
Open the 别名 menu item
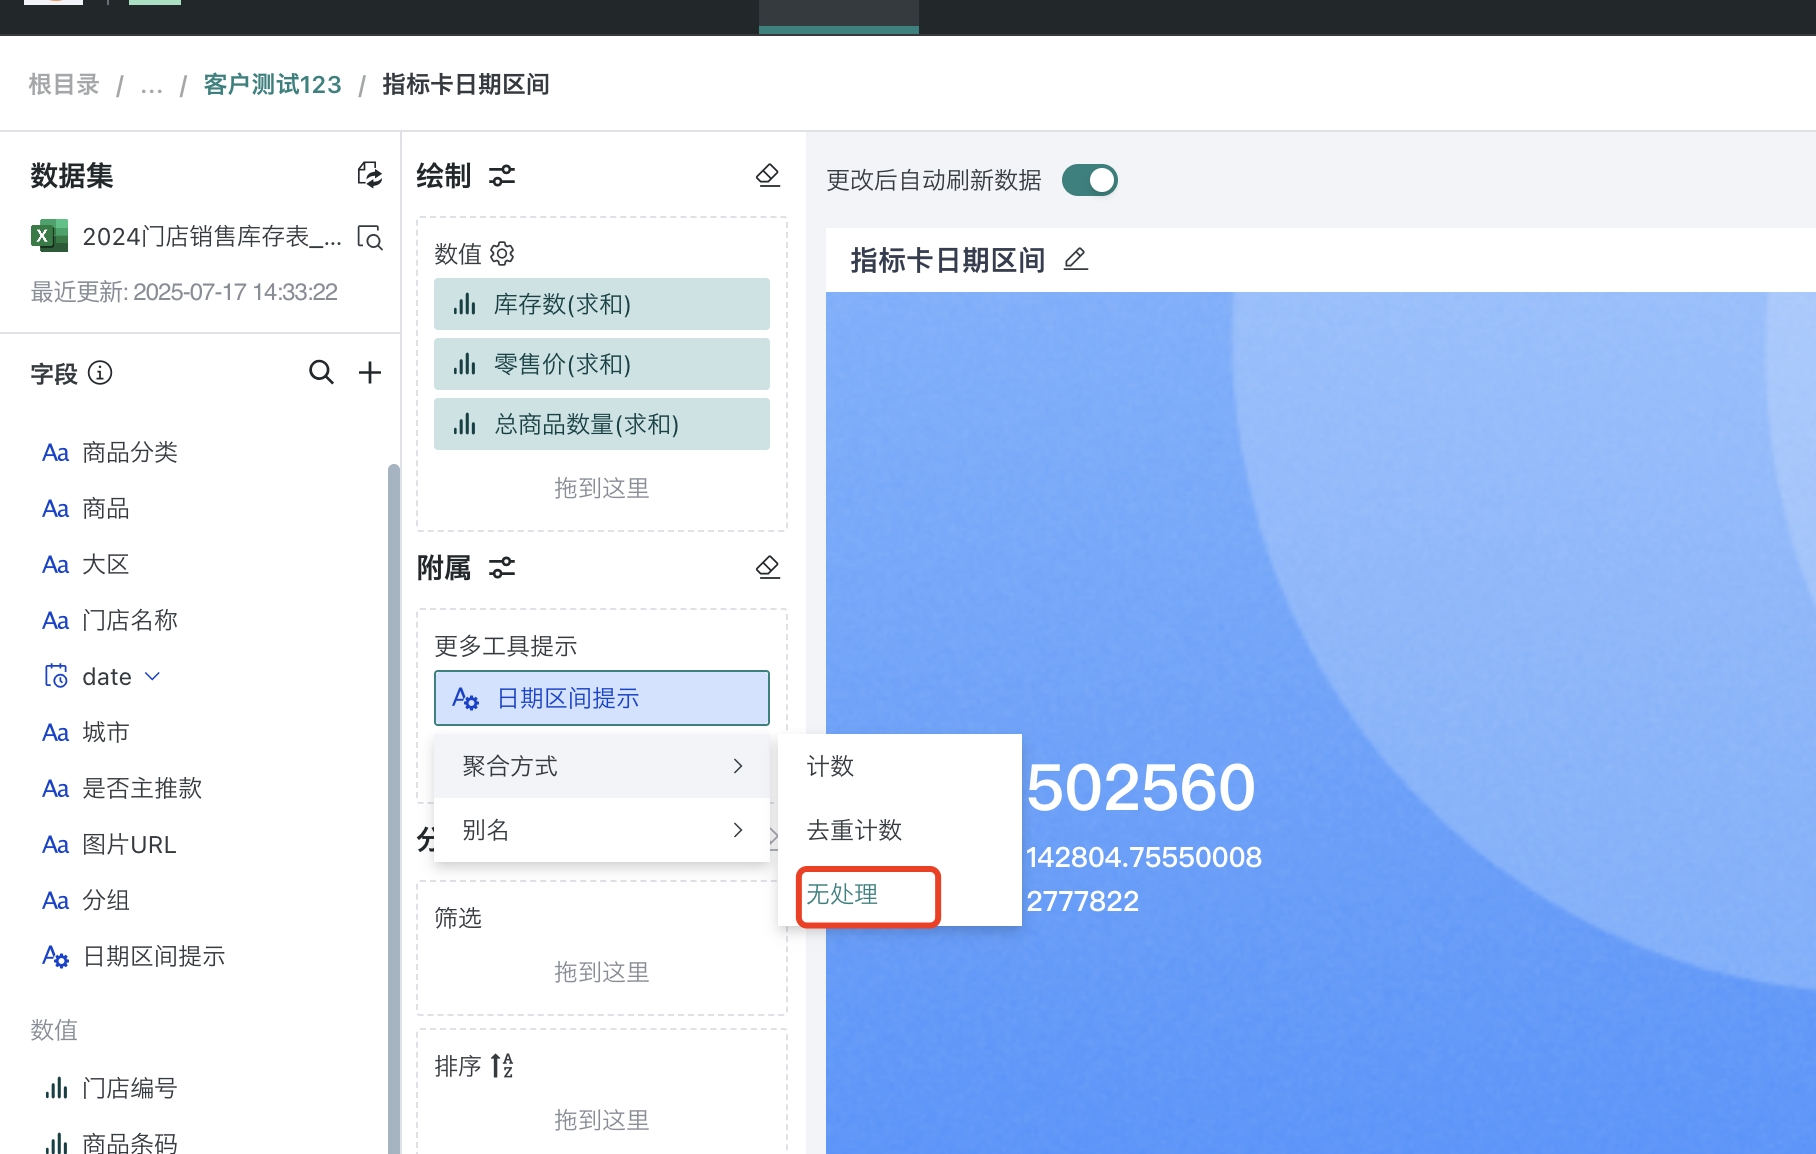coord(602,830)
